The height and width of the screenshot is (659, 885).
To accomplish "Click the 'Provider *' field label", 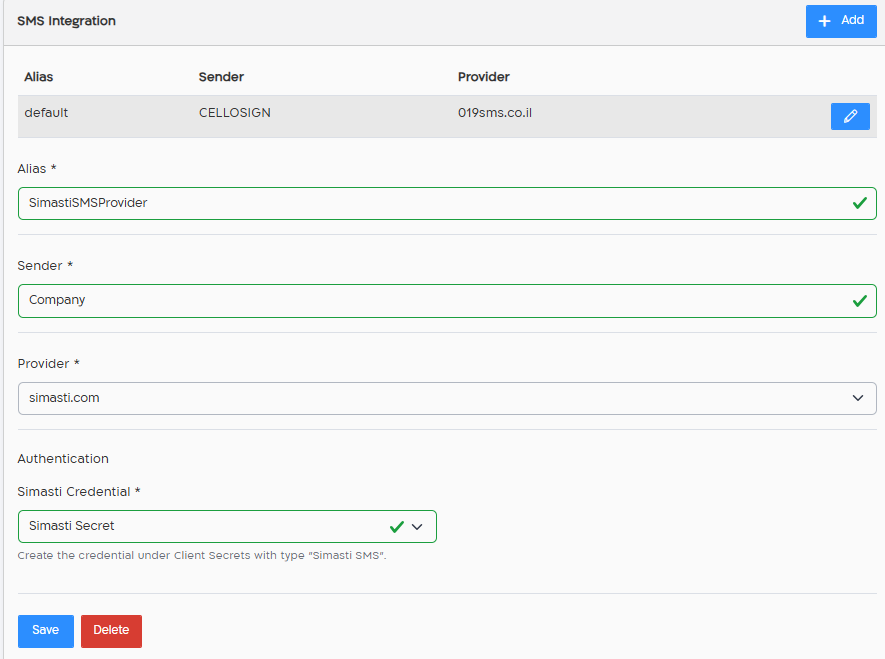I will [49, 364].
